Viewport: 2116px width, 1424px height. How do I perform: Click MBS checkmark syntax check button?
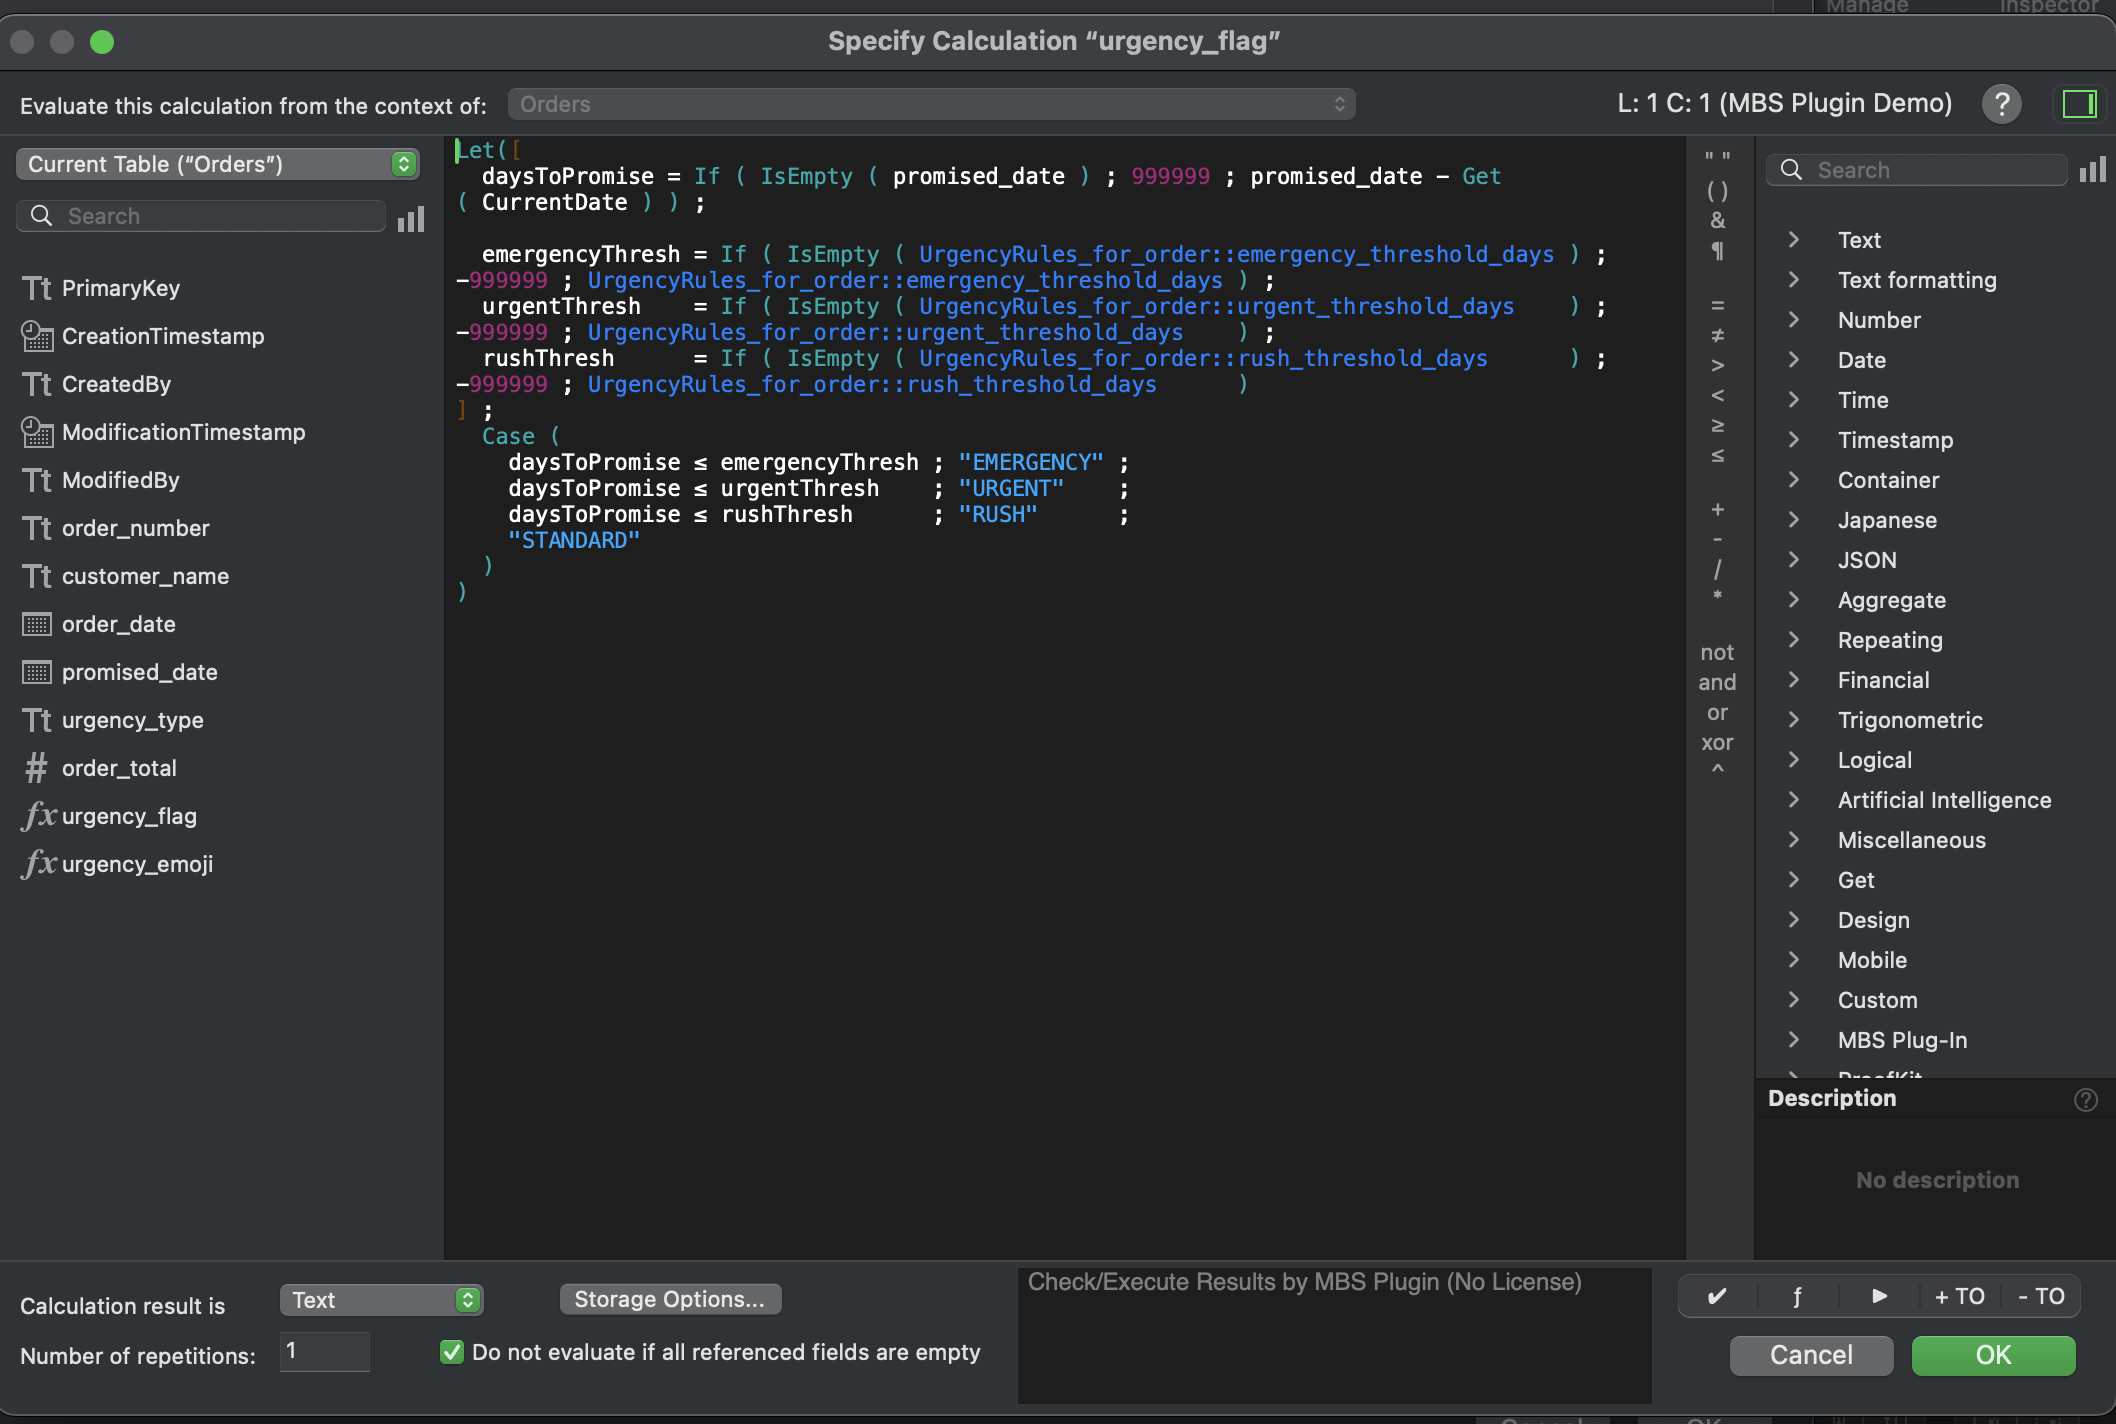[1717, 1296]
